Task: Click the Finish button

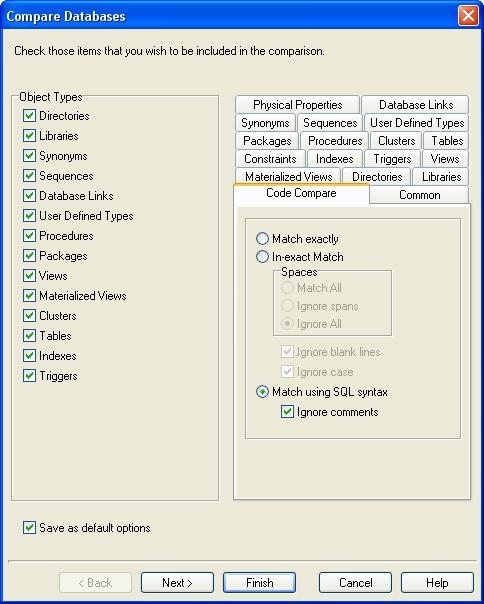Action: click(259, 583)
